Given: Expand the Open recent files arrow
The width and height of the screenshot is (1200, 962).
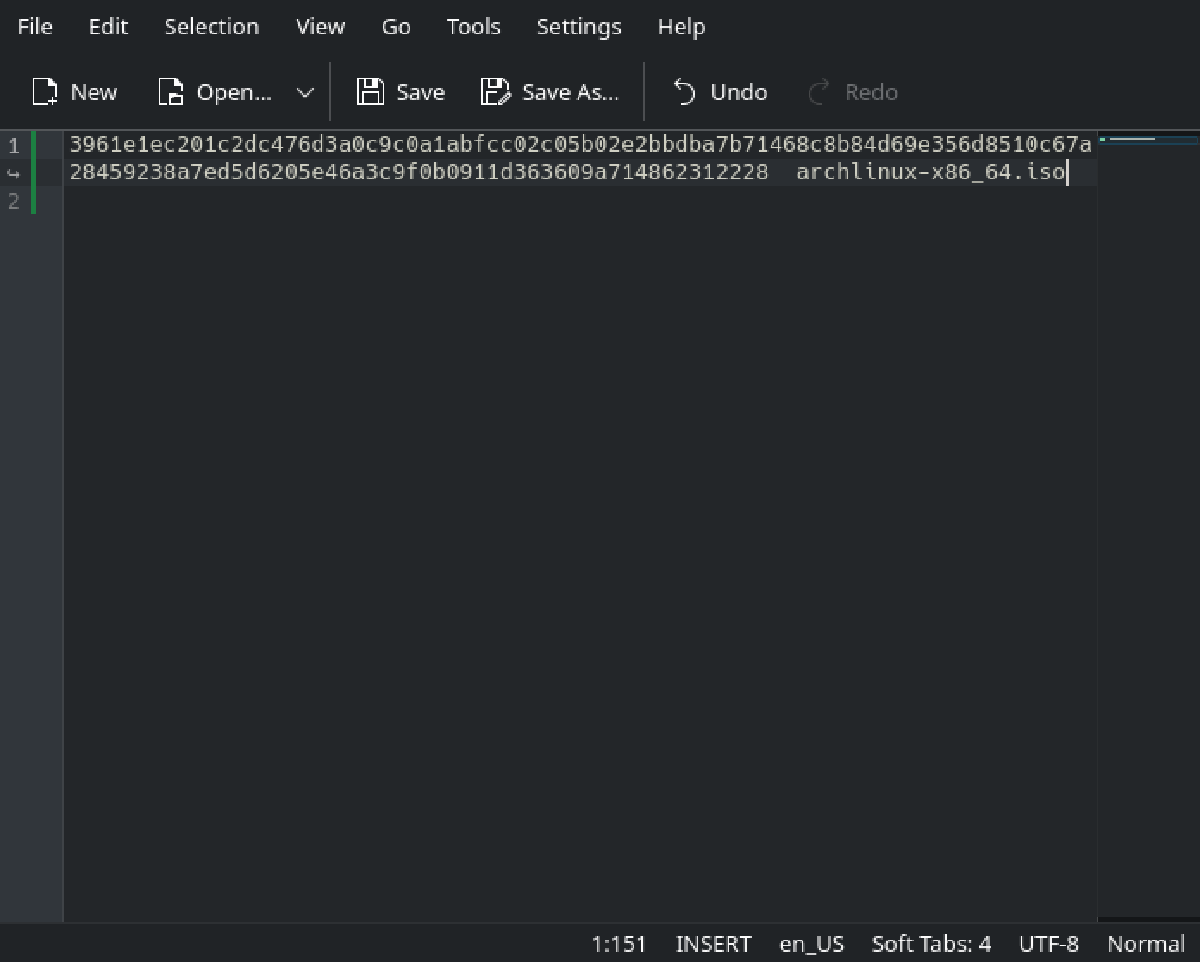Looking at the screenshot, I should click(x=306, y=93).
